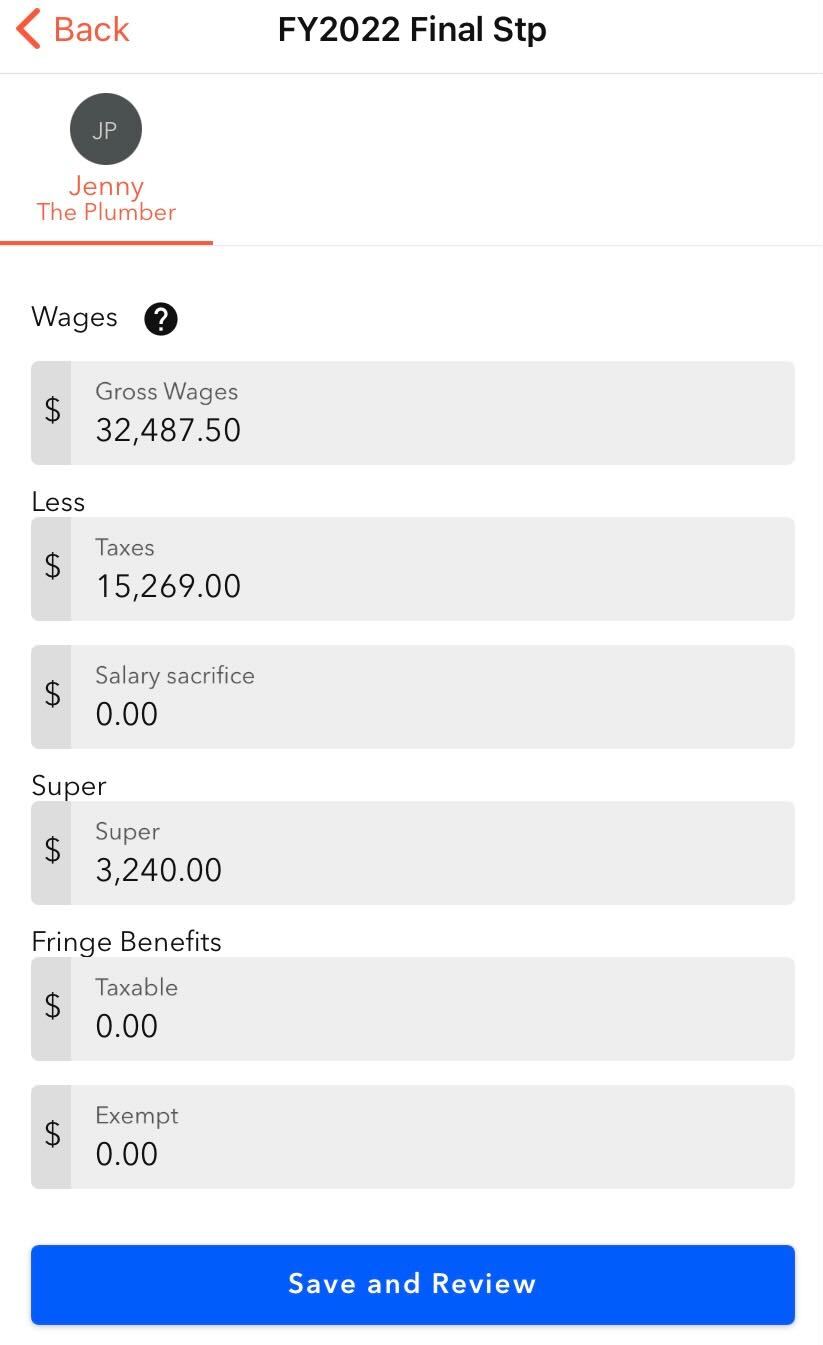
Task: Click the dollar sign beside Taxable
Action: (x=52, y=1008)
